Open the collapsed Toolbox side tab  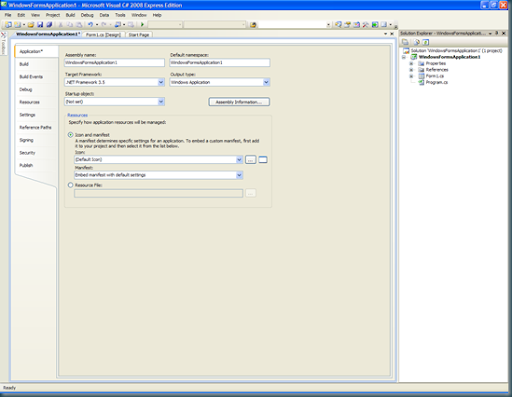[x=3, y=43]
